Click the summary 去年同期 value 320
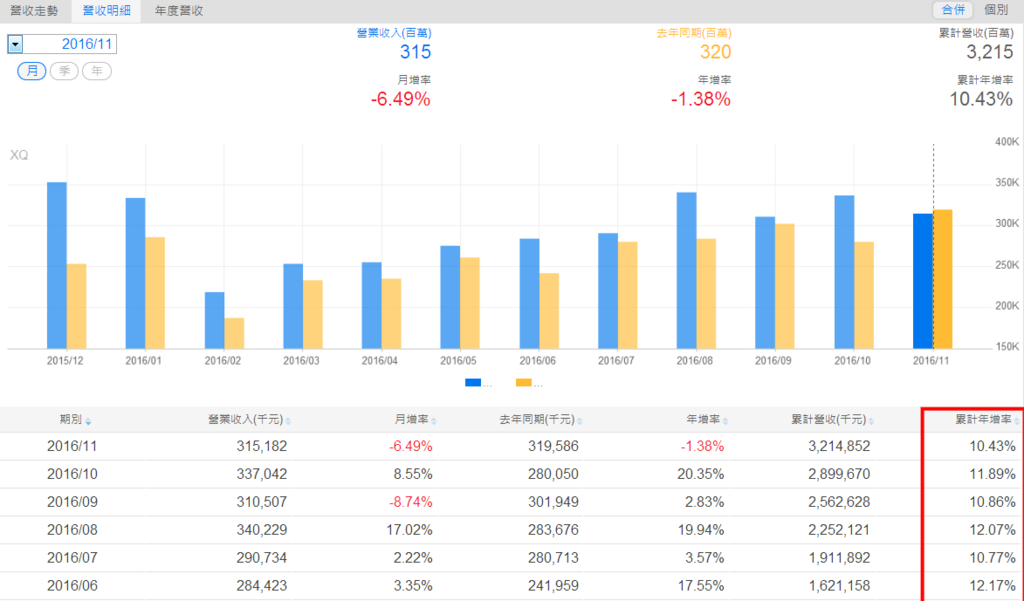Screen dimensions: 1024x601 tap(715, 52)
